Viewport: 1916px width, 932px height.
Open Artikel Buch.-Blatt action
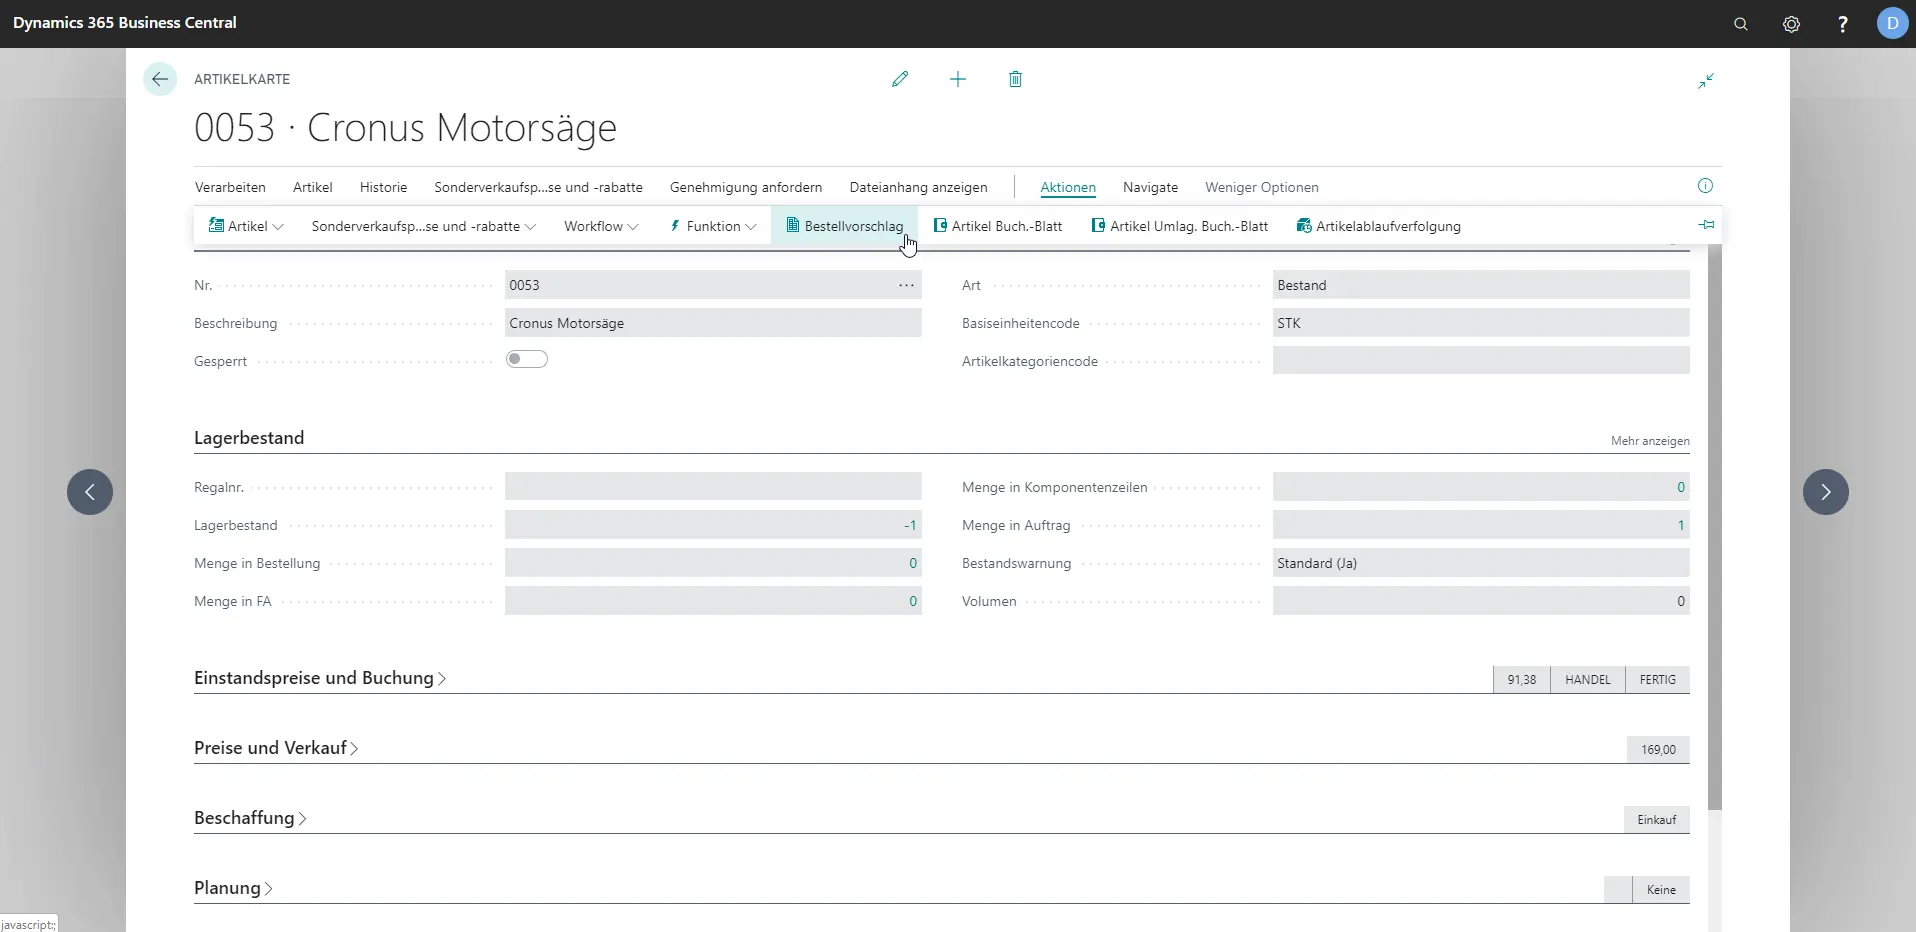[998, 226]
